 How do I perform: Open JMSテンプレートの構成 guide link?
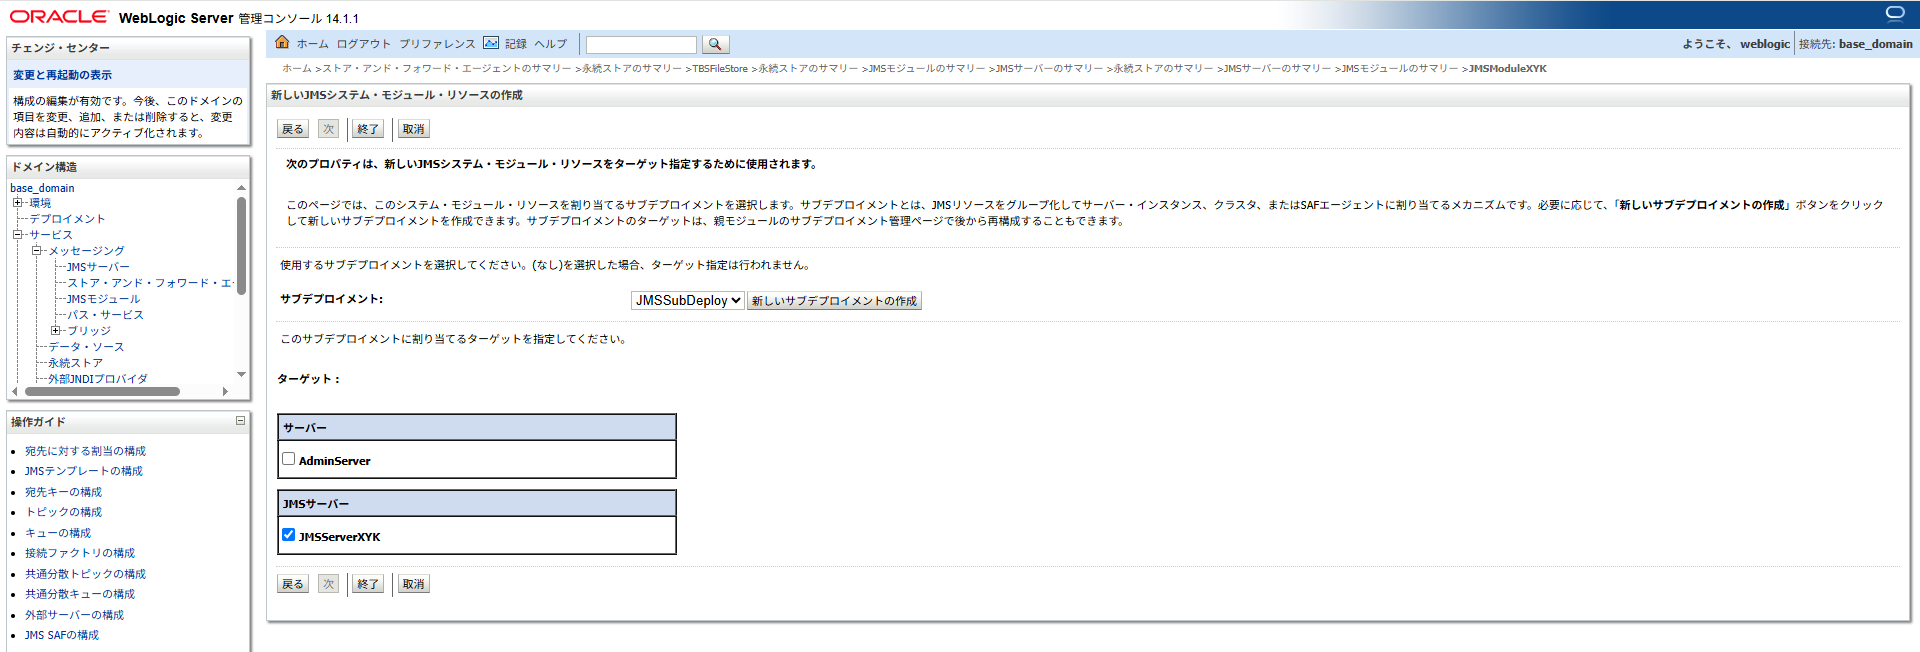click(83, 471)
